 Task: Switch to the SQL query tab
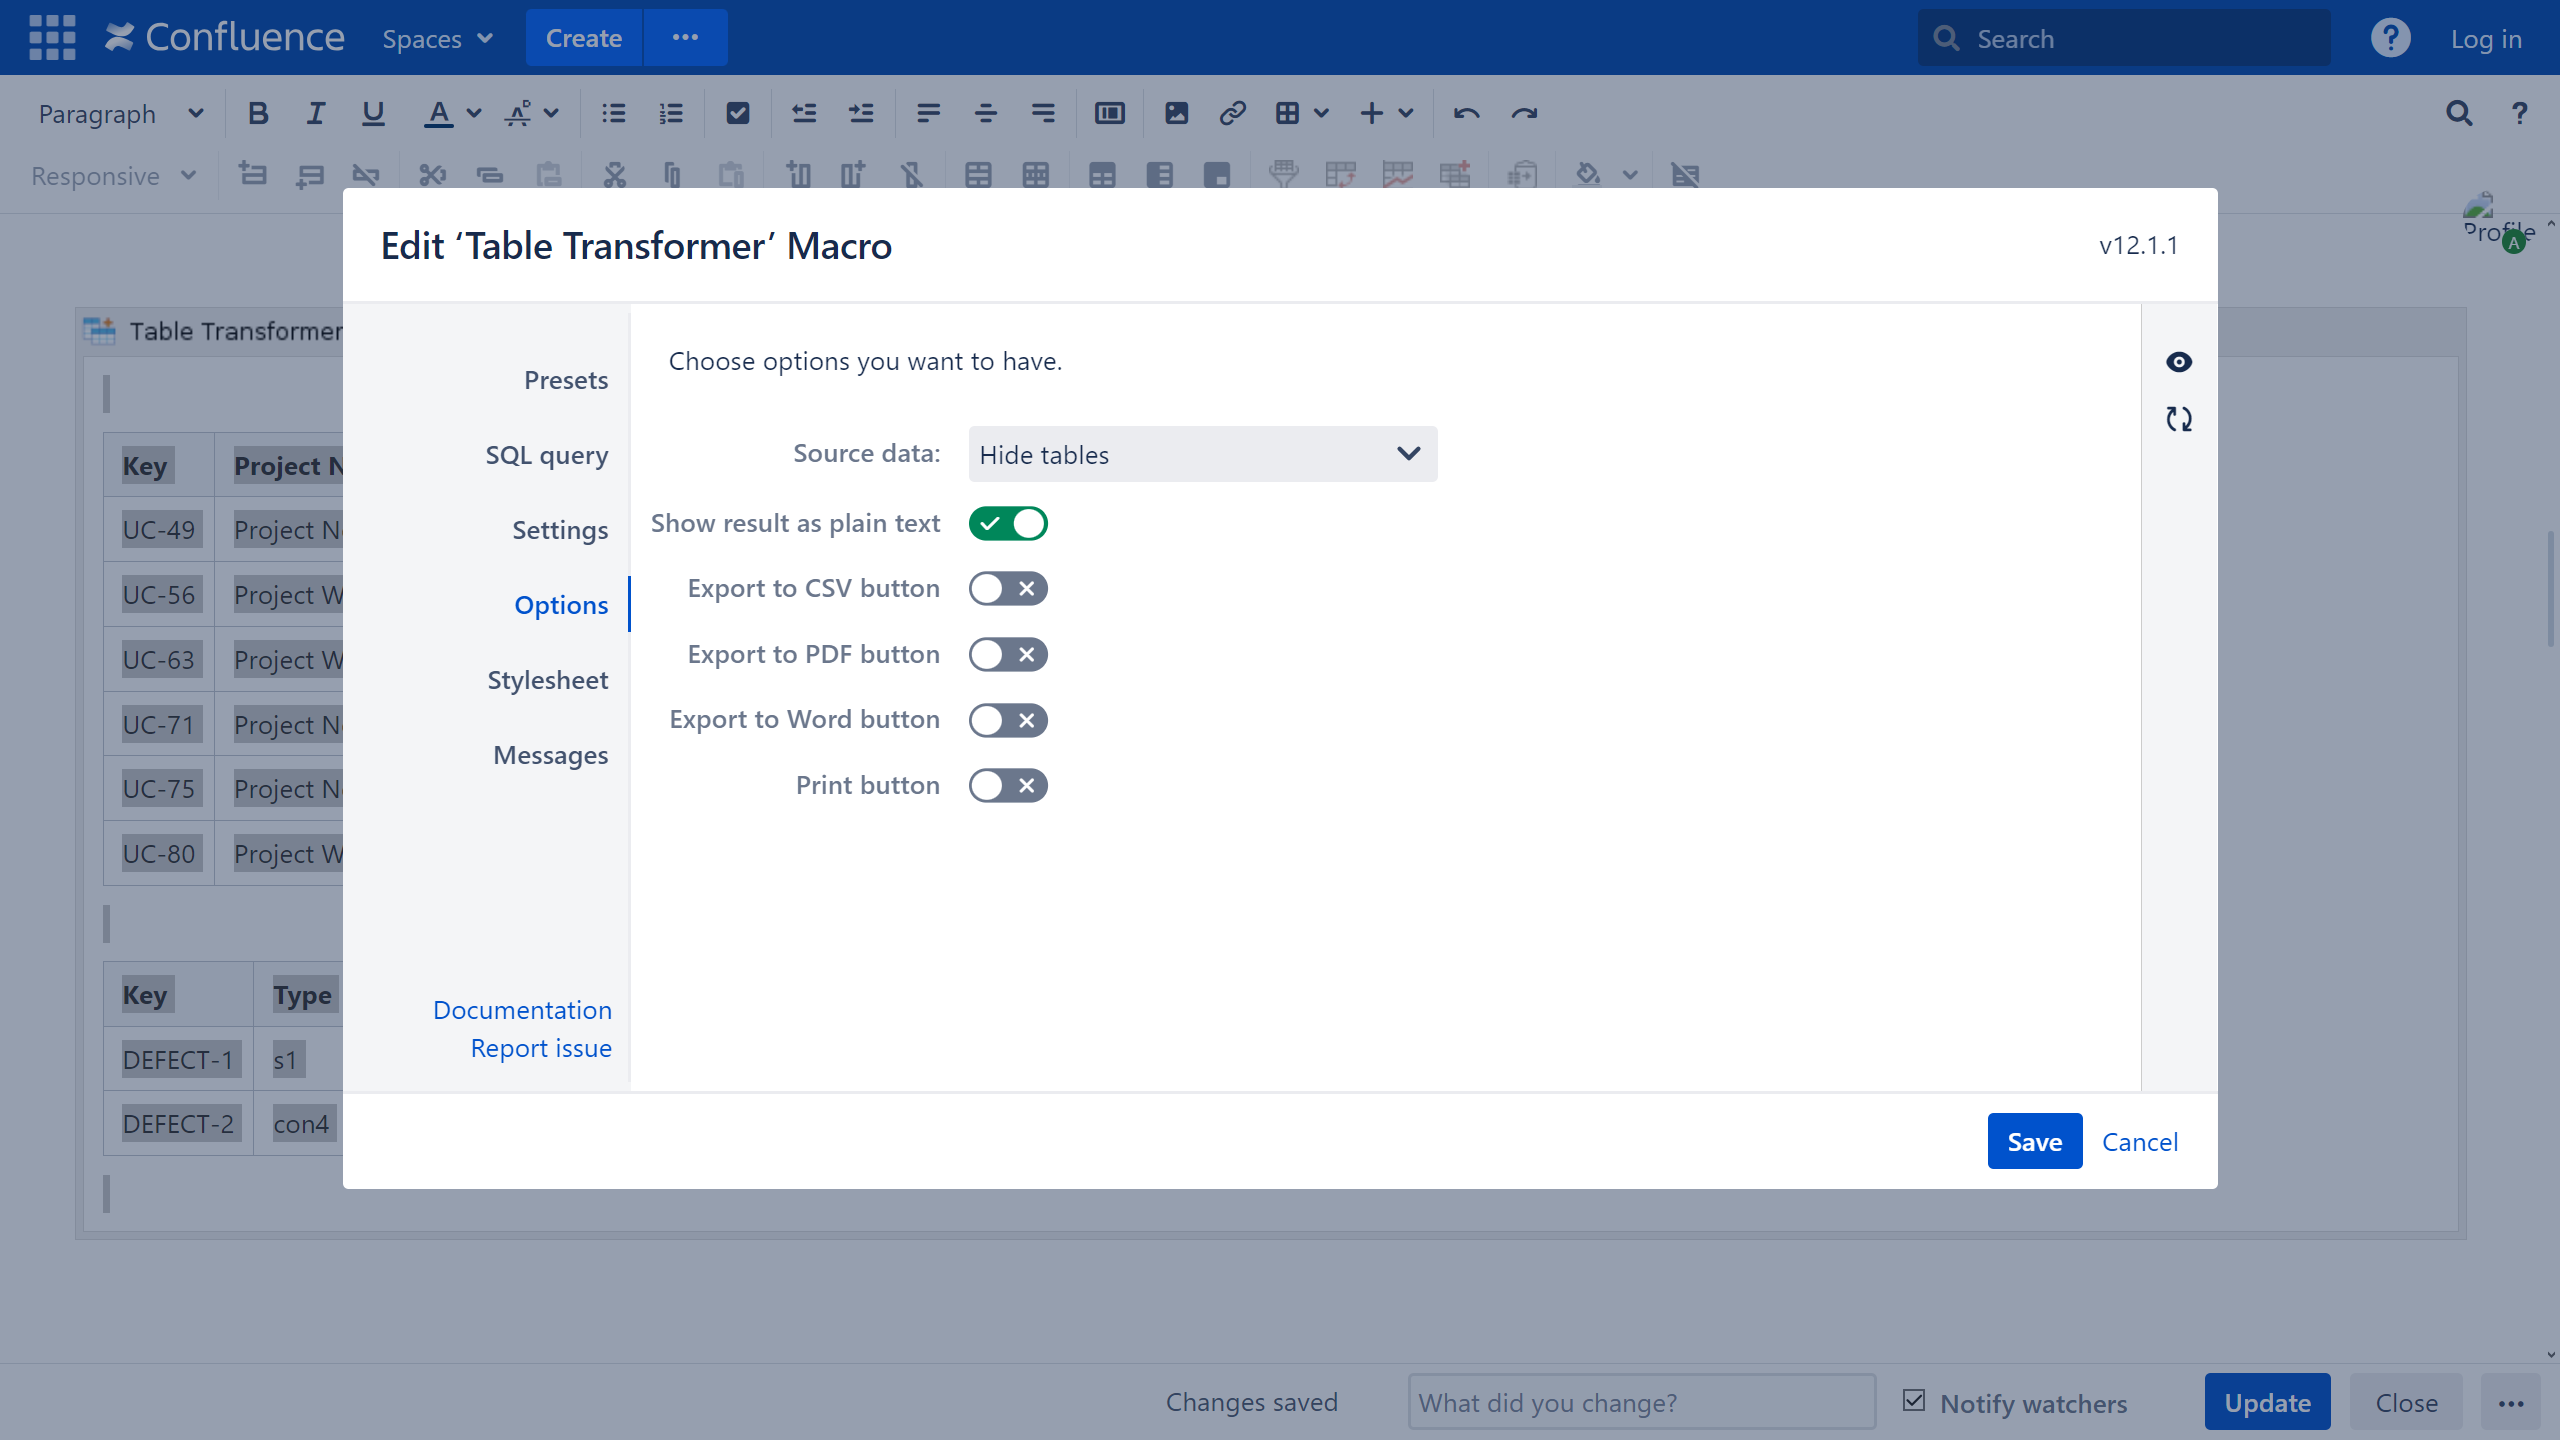546,455
